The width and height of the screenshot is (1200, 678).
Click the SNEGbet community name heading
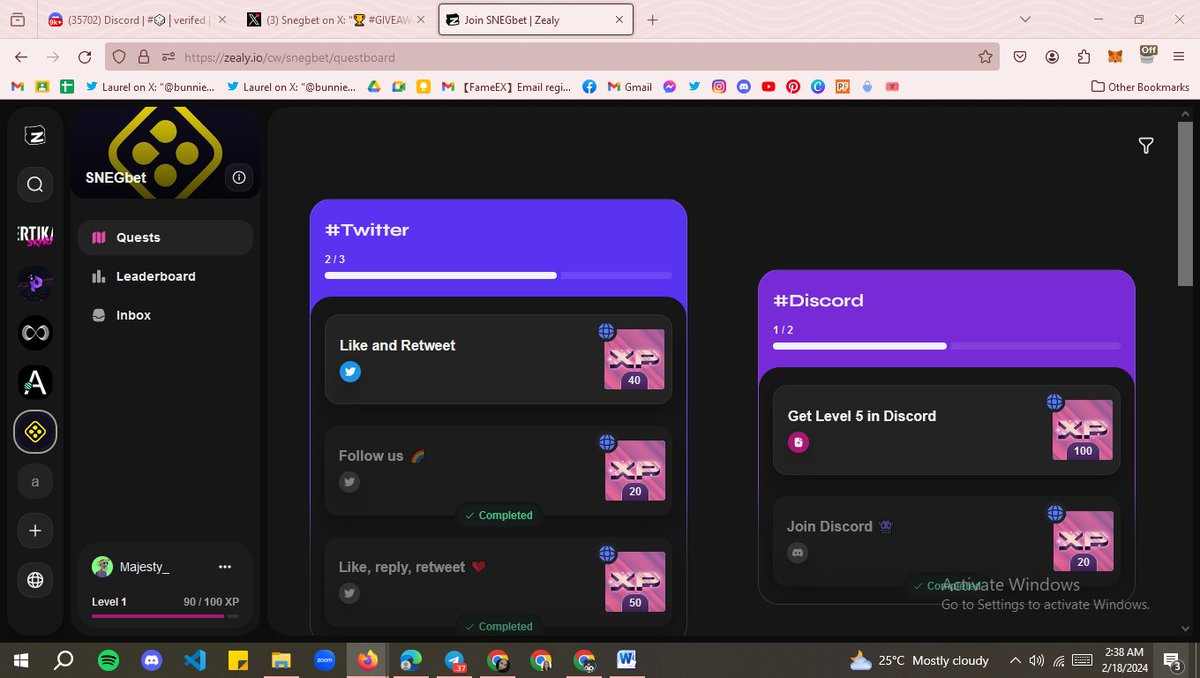pyautogui.click(x=116, y=178)
